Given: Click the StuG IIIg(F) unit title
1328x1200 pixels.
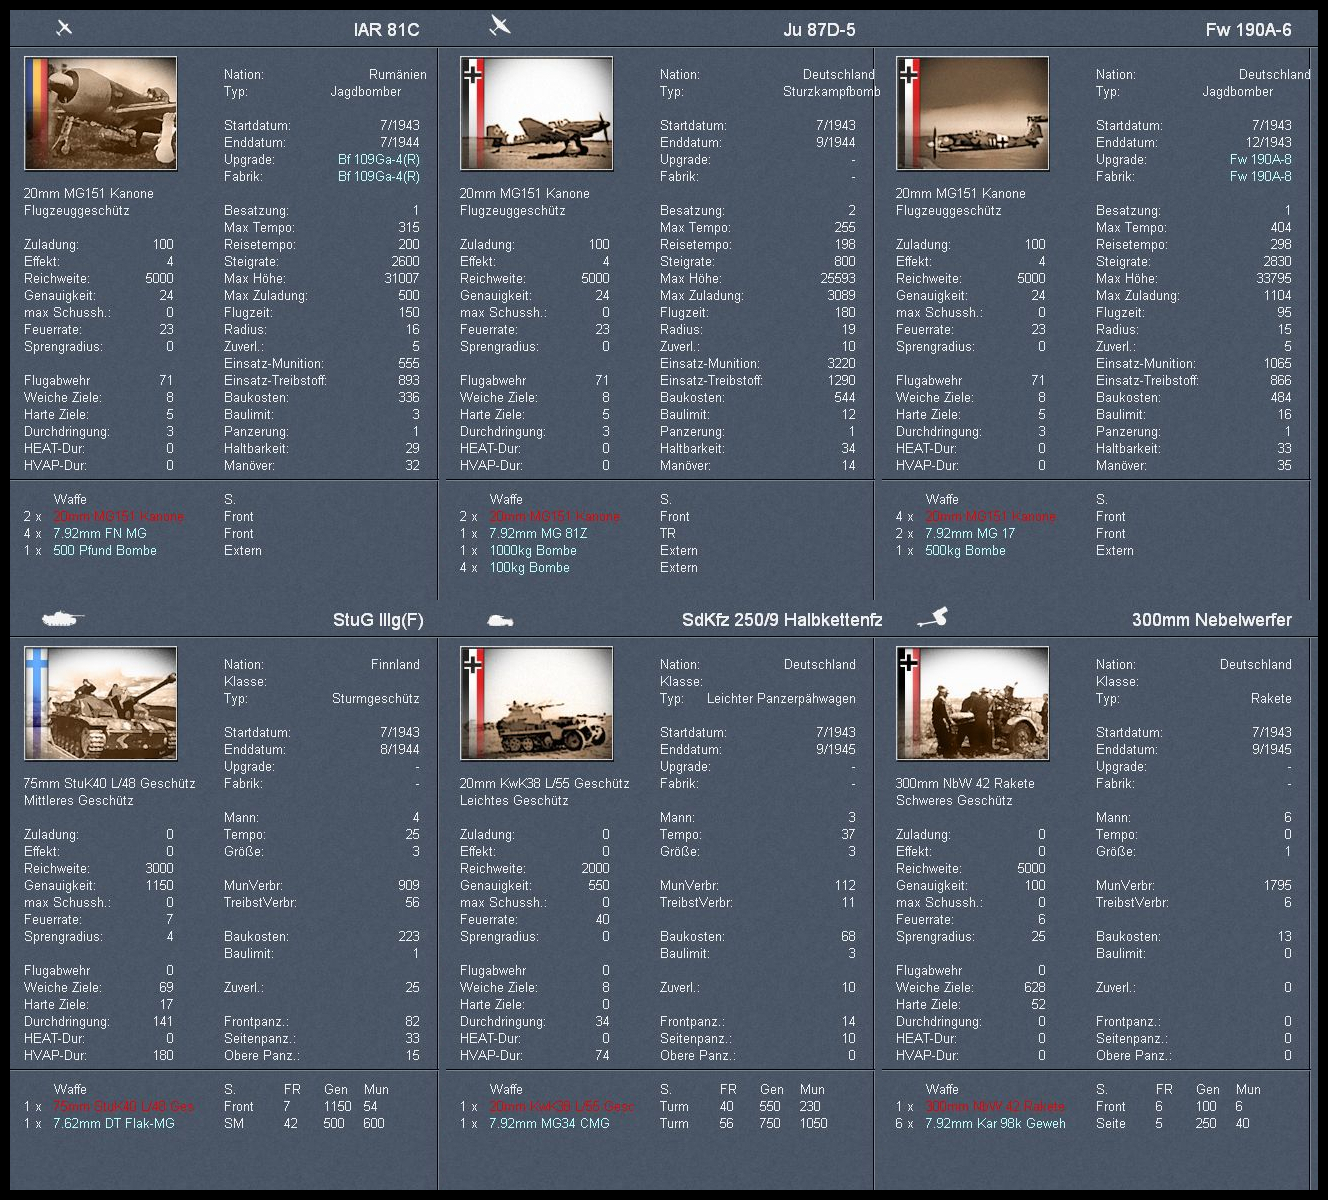Looking at the screenshot, I should pos(378,620).
